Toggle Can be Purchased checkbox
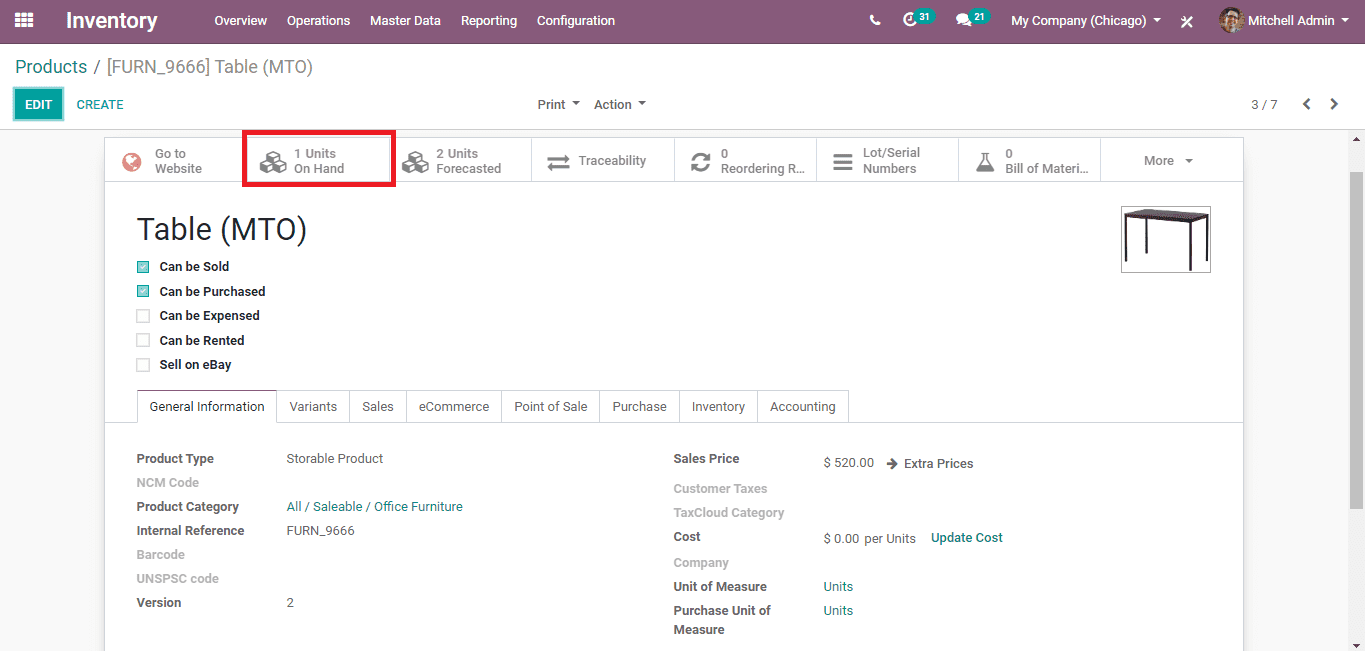The image size is (1365, 651). click(143, 292)
